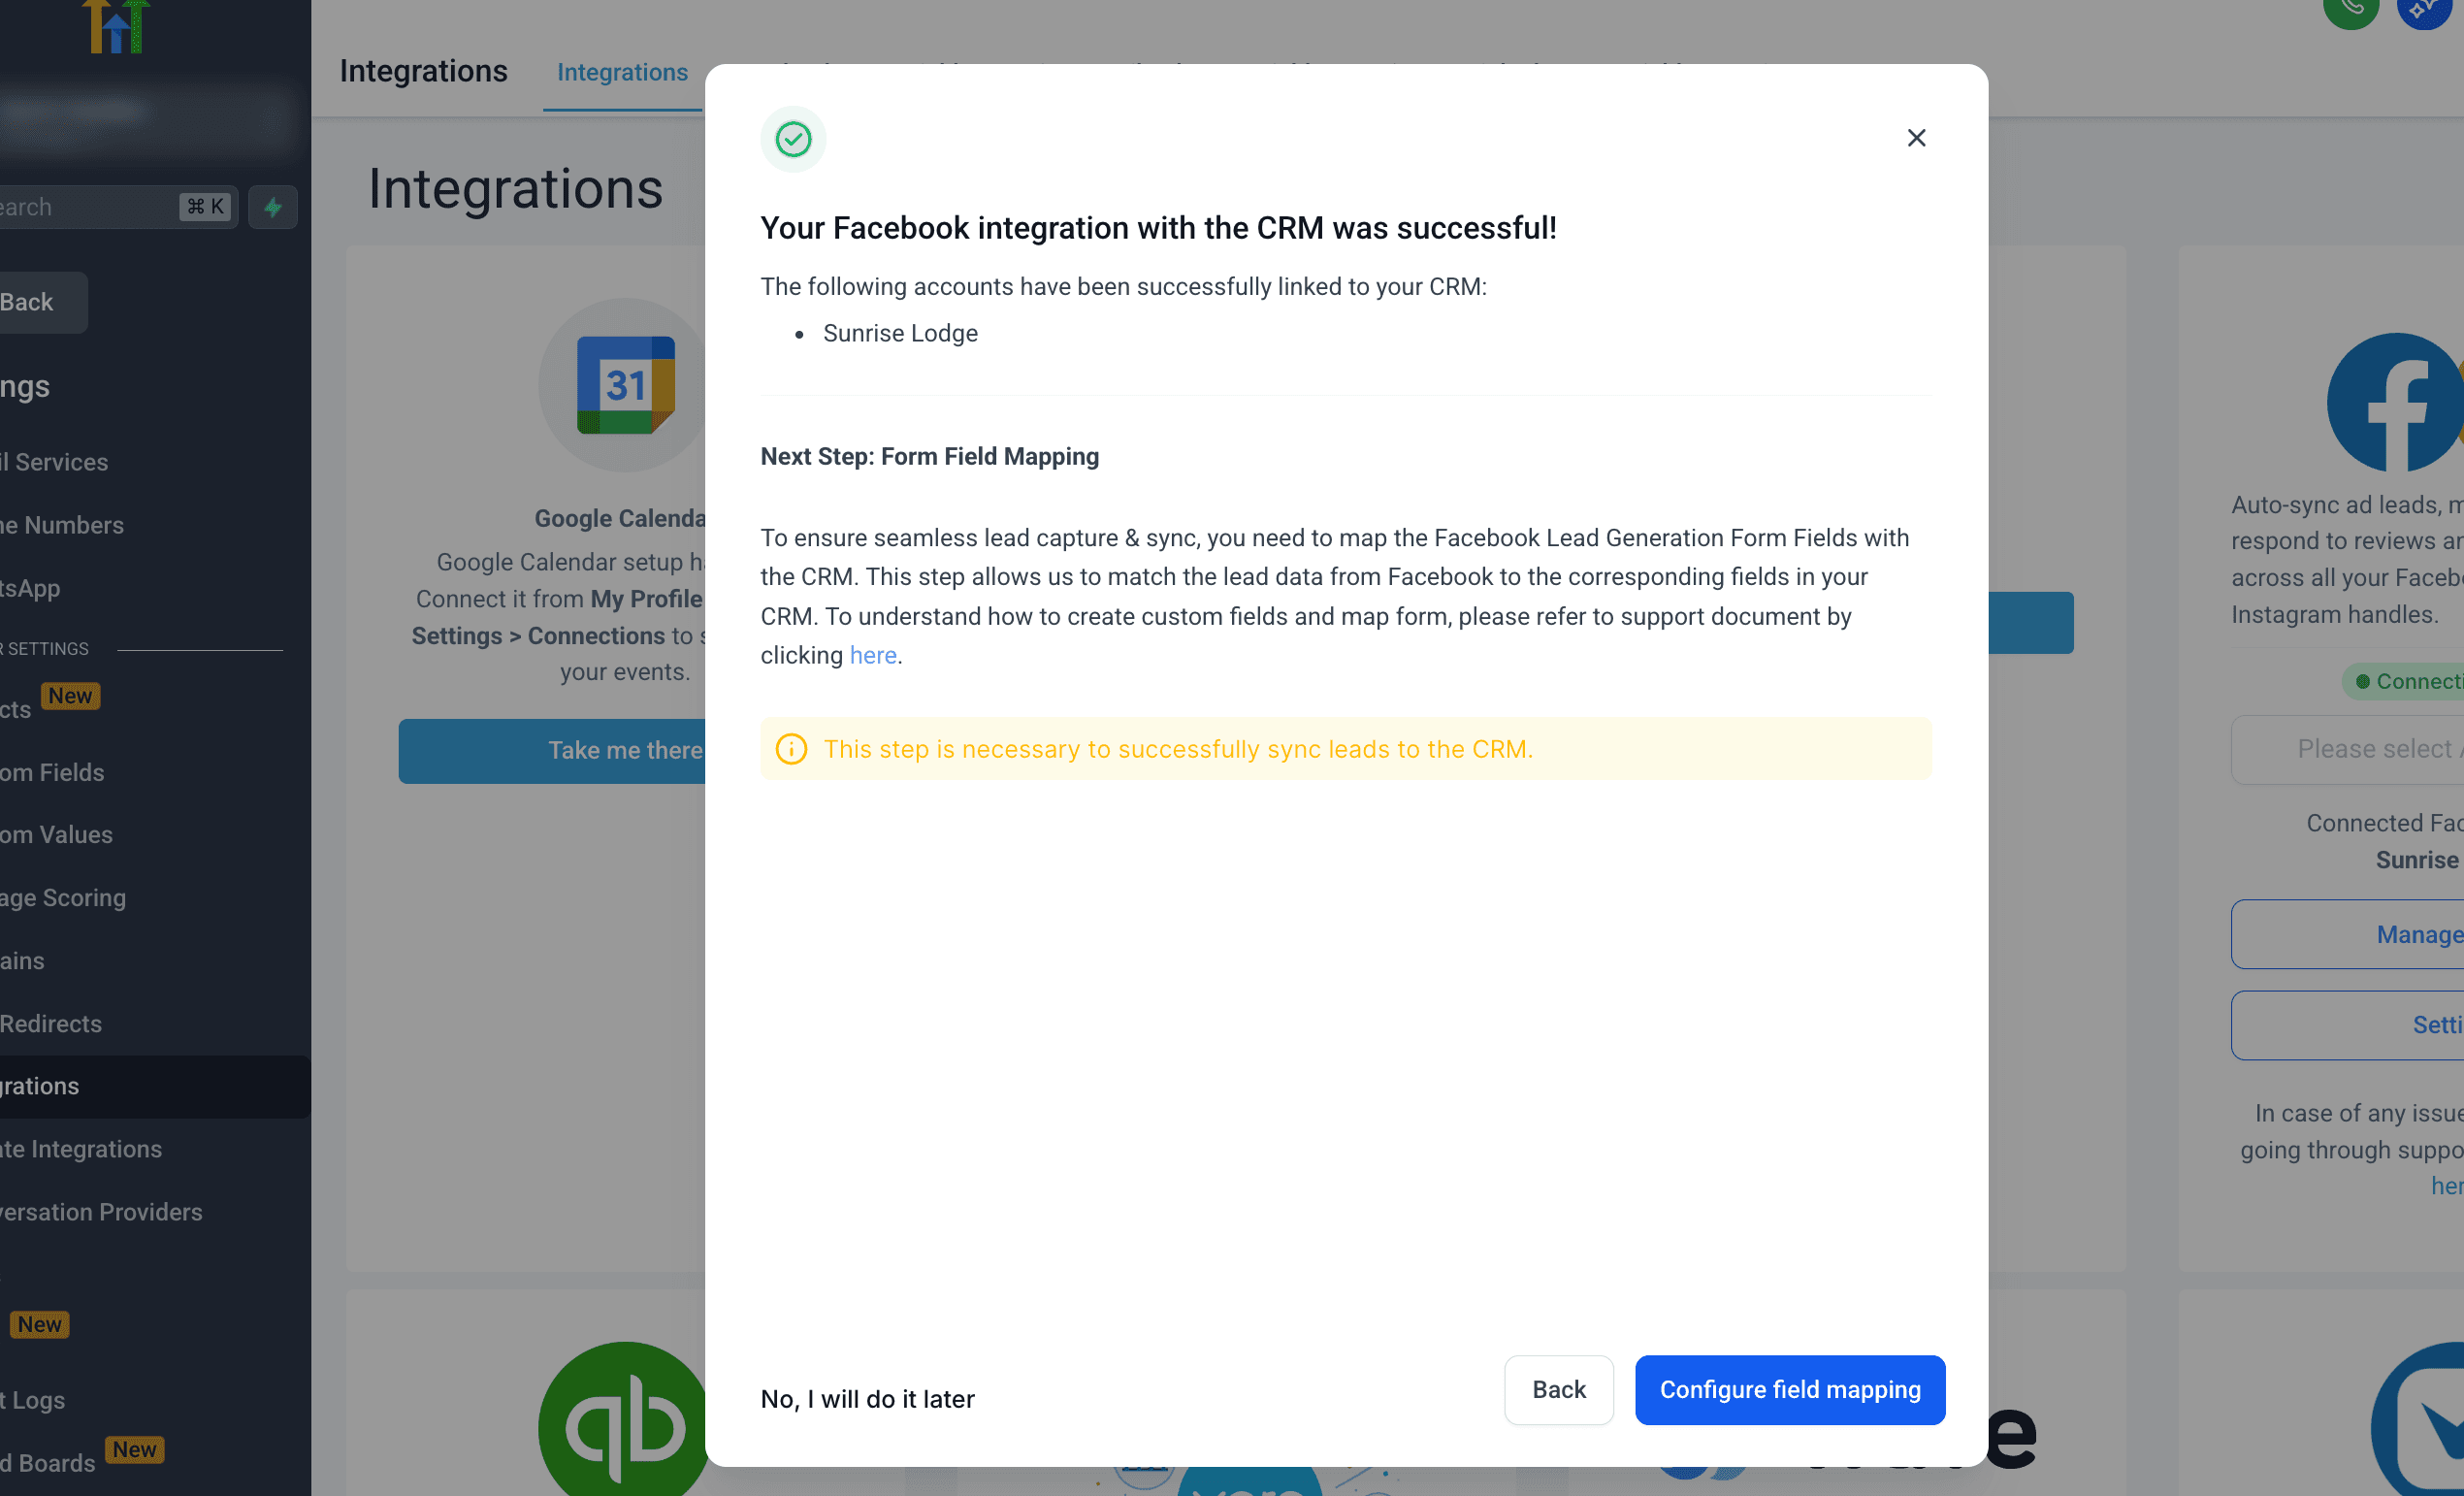2464x1496 pixels.
Task: Click the Google Calendar icon
Action: click(x=625, y=385)
